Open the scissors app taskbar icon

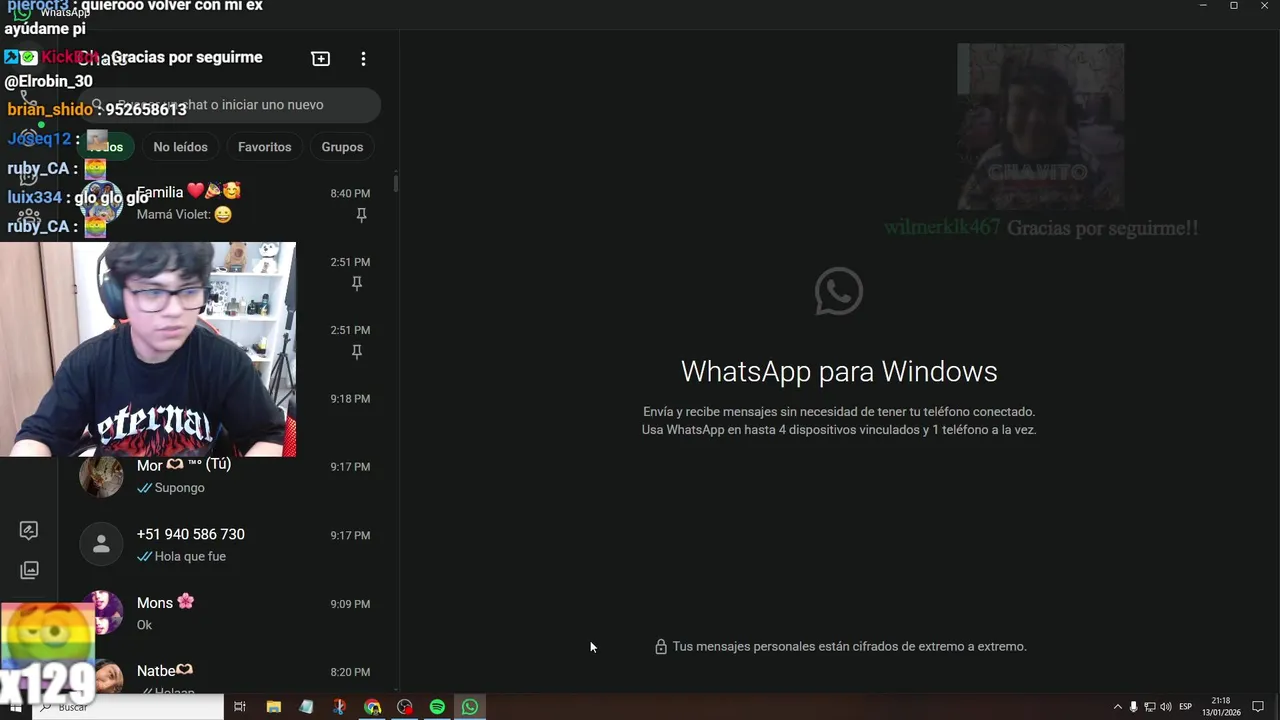339,707
